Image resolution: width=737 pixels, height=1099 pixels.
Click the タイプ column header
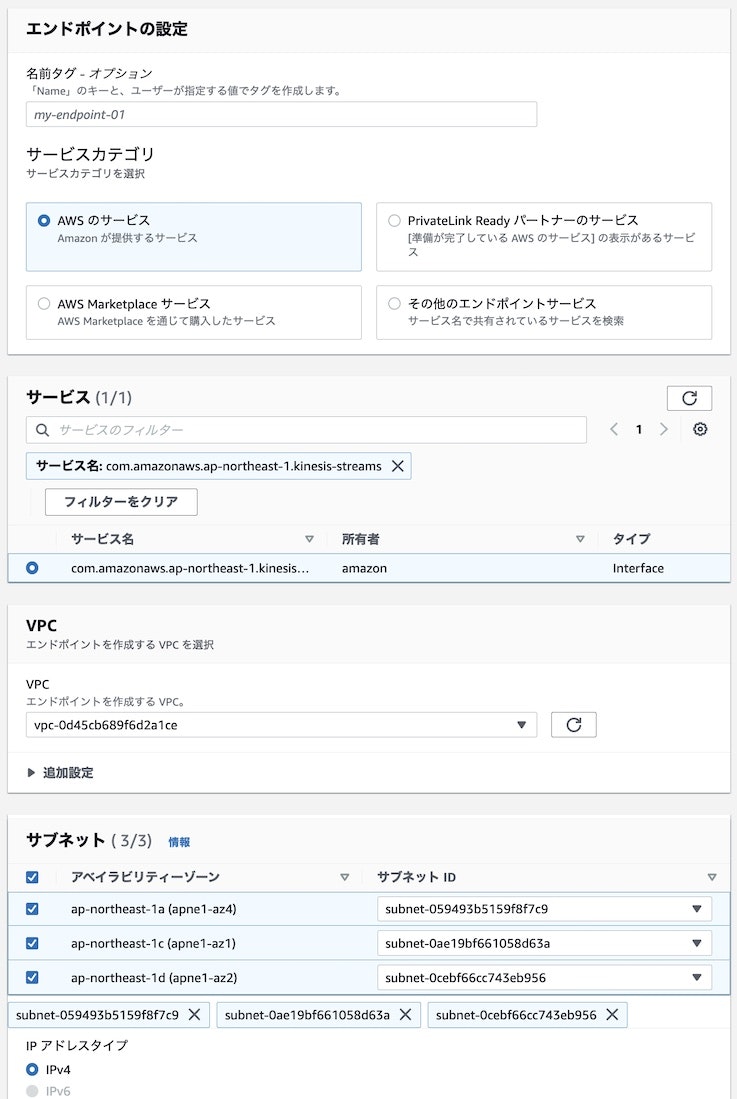click(631, 539)
